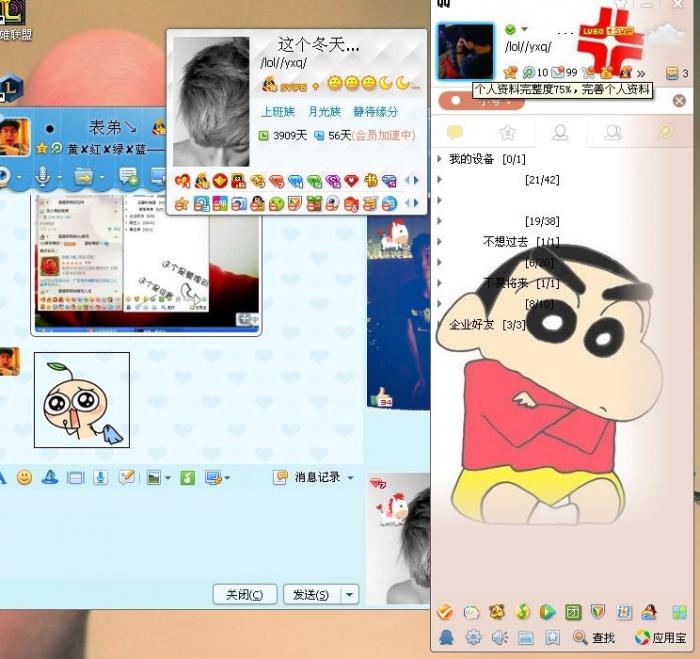
Task: Open the shopping cart icon in QQ header
Action: point(588,72)
